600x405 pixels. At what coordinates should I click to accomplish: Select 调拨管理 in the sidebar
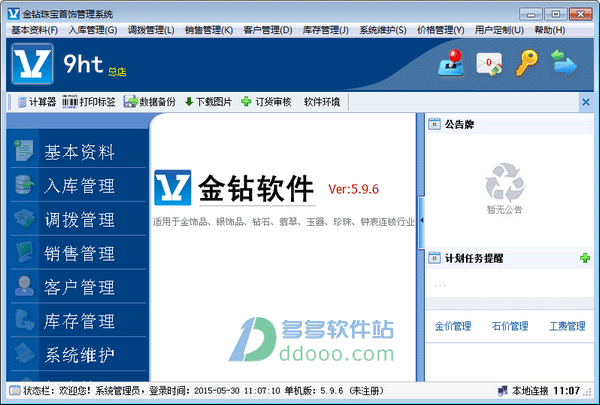pyautogui.click(x=78, y=219)
